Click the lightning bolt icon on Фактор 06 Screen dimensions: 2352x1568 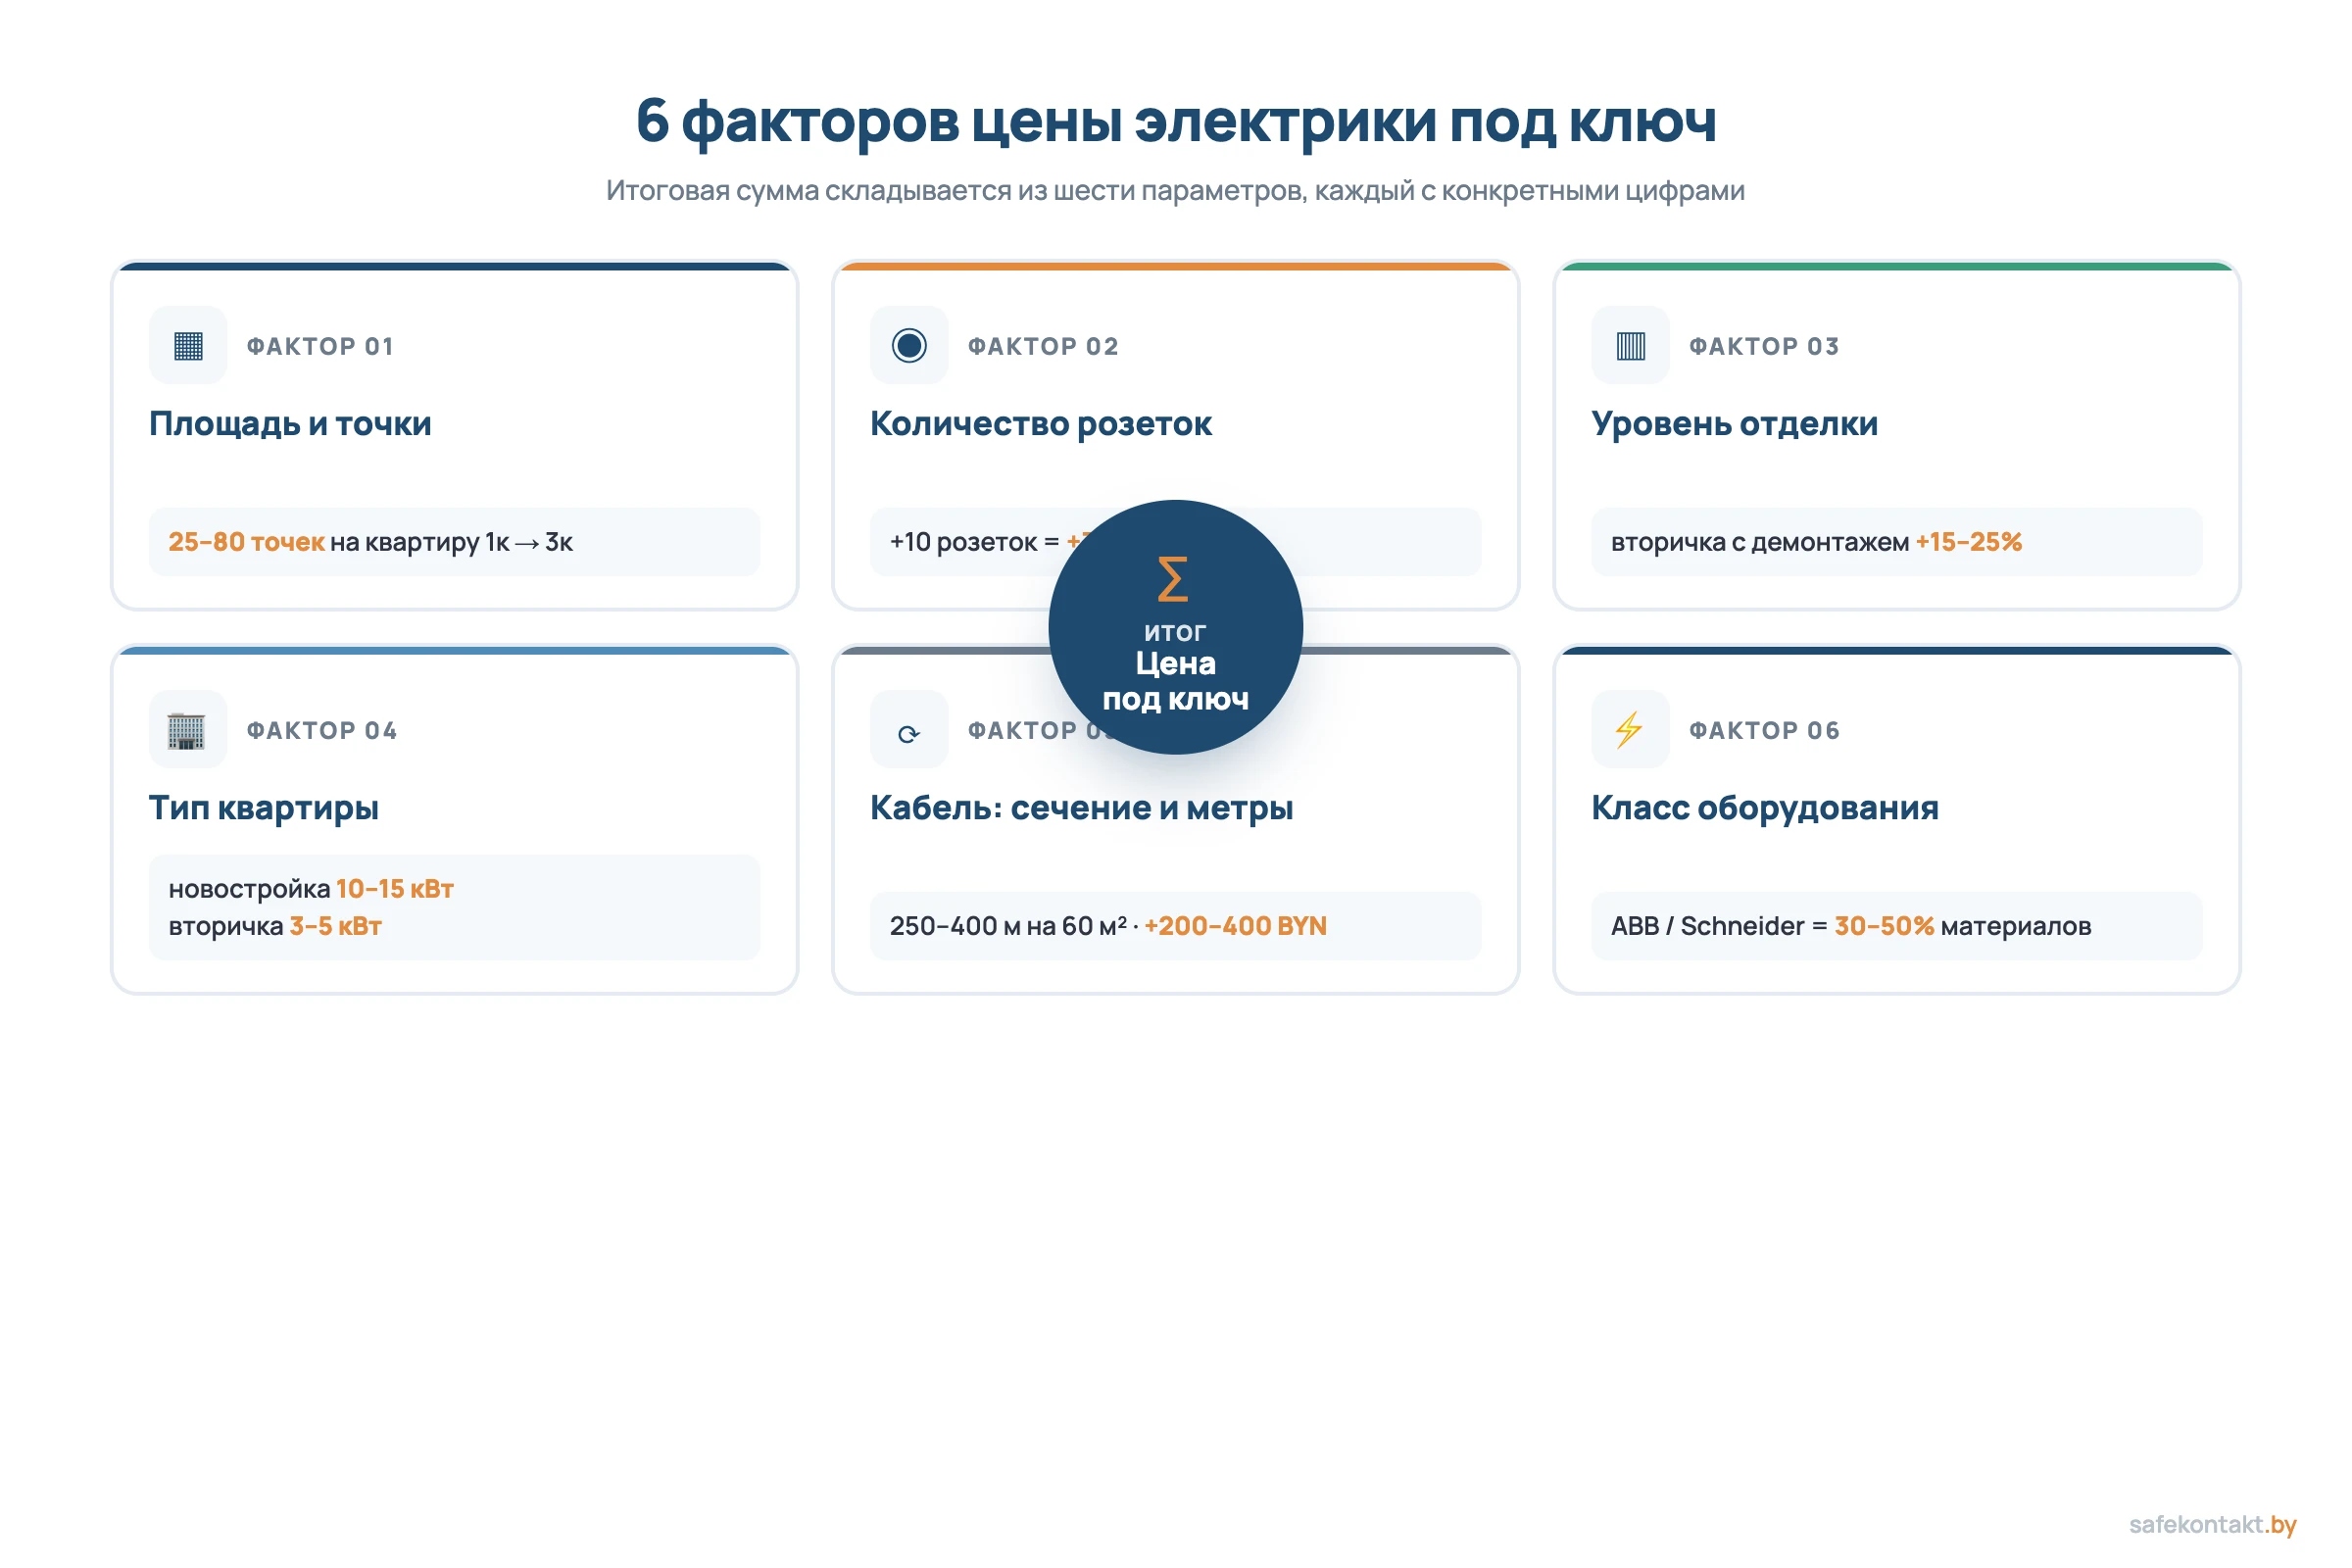tap(1630, 729)
